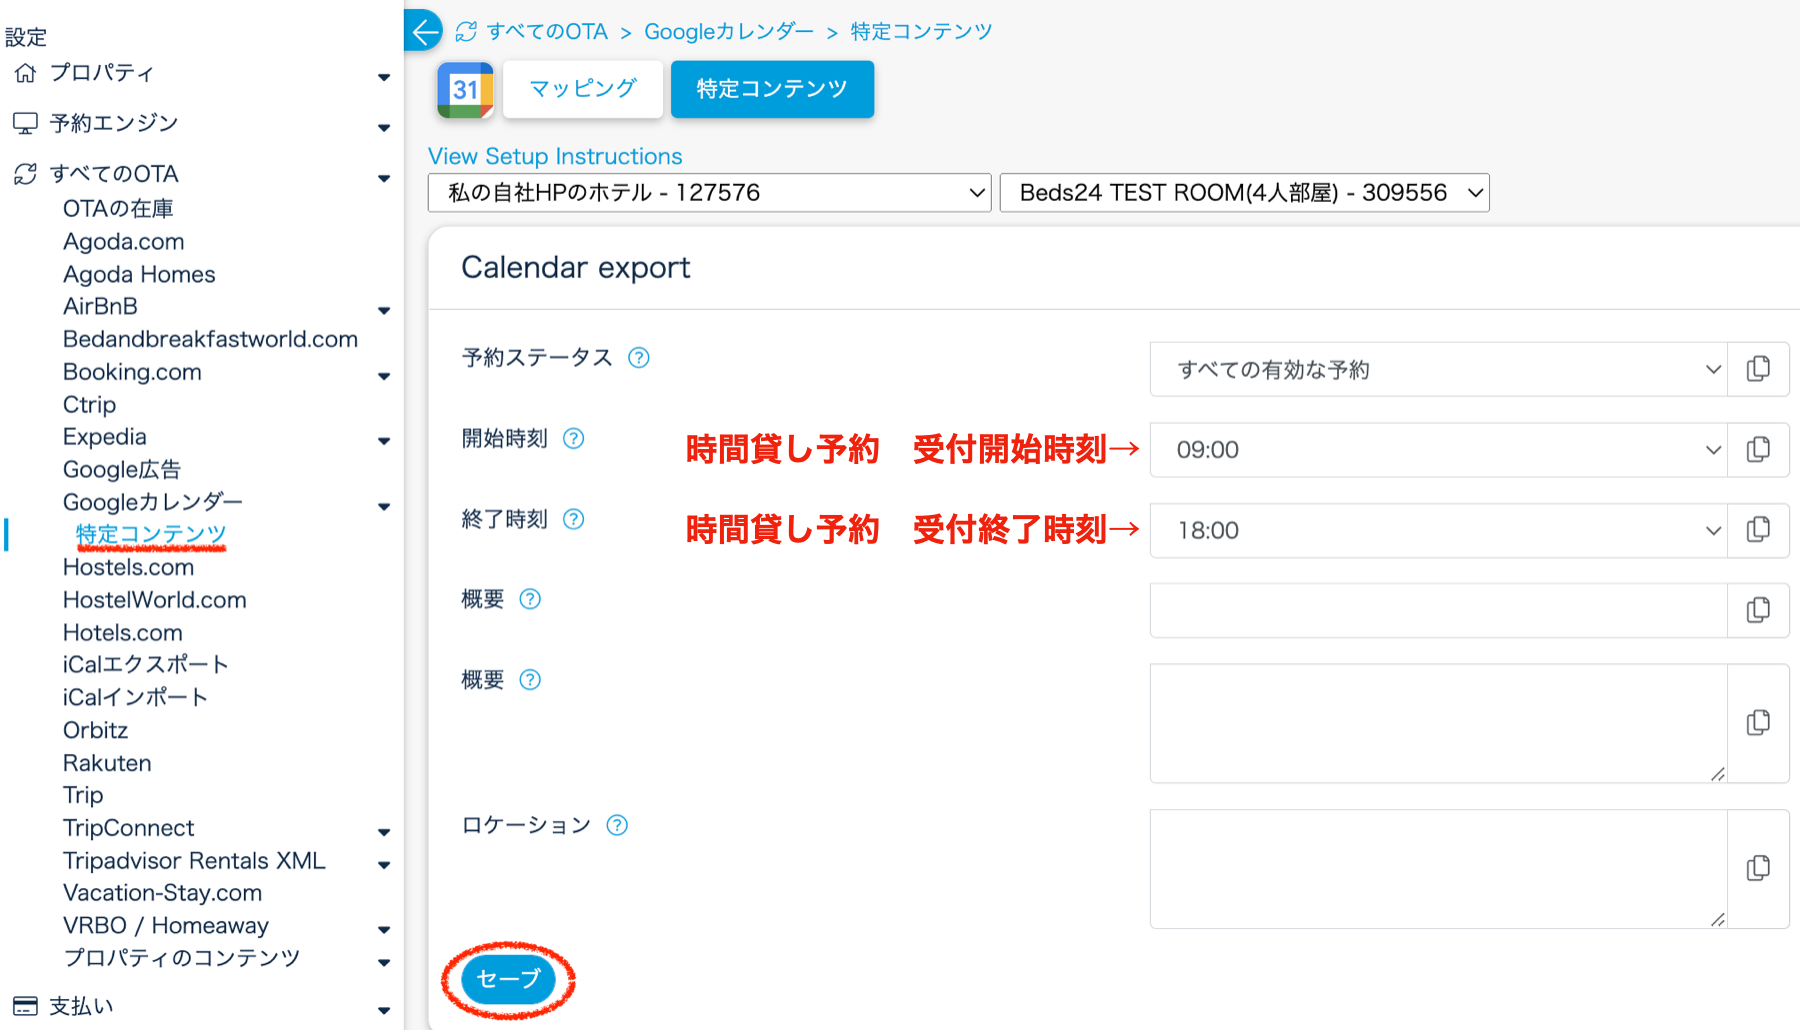This screenshot has height=1030, width=1800.
Task: Click the copy icon beside 予約ステータス field
Action: click(1757, 369)
